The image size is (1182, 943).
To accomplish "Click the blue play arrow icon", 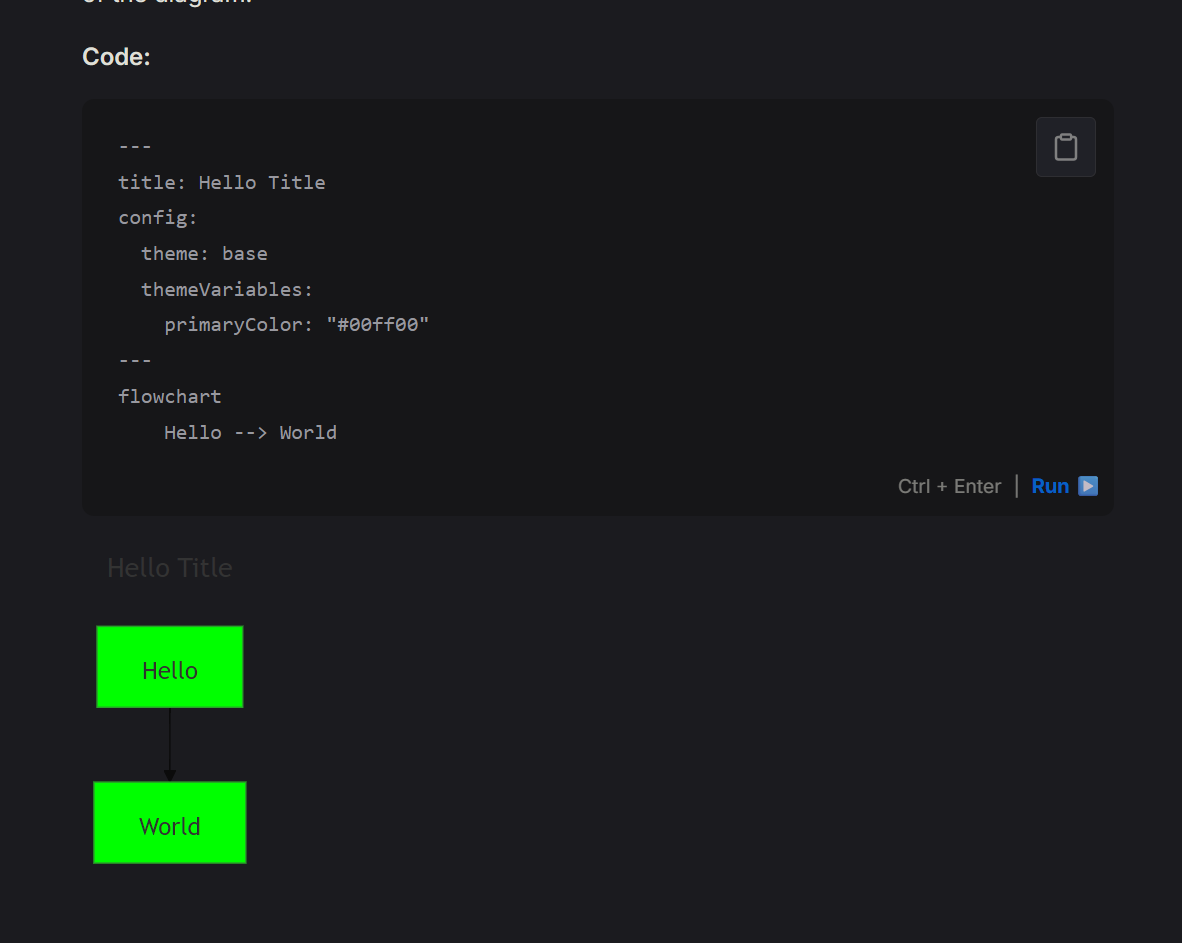I will pos(1088,485).
